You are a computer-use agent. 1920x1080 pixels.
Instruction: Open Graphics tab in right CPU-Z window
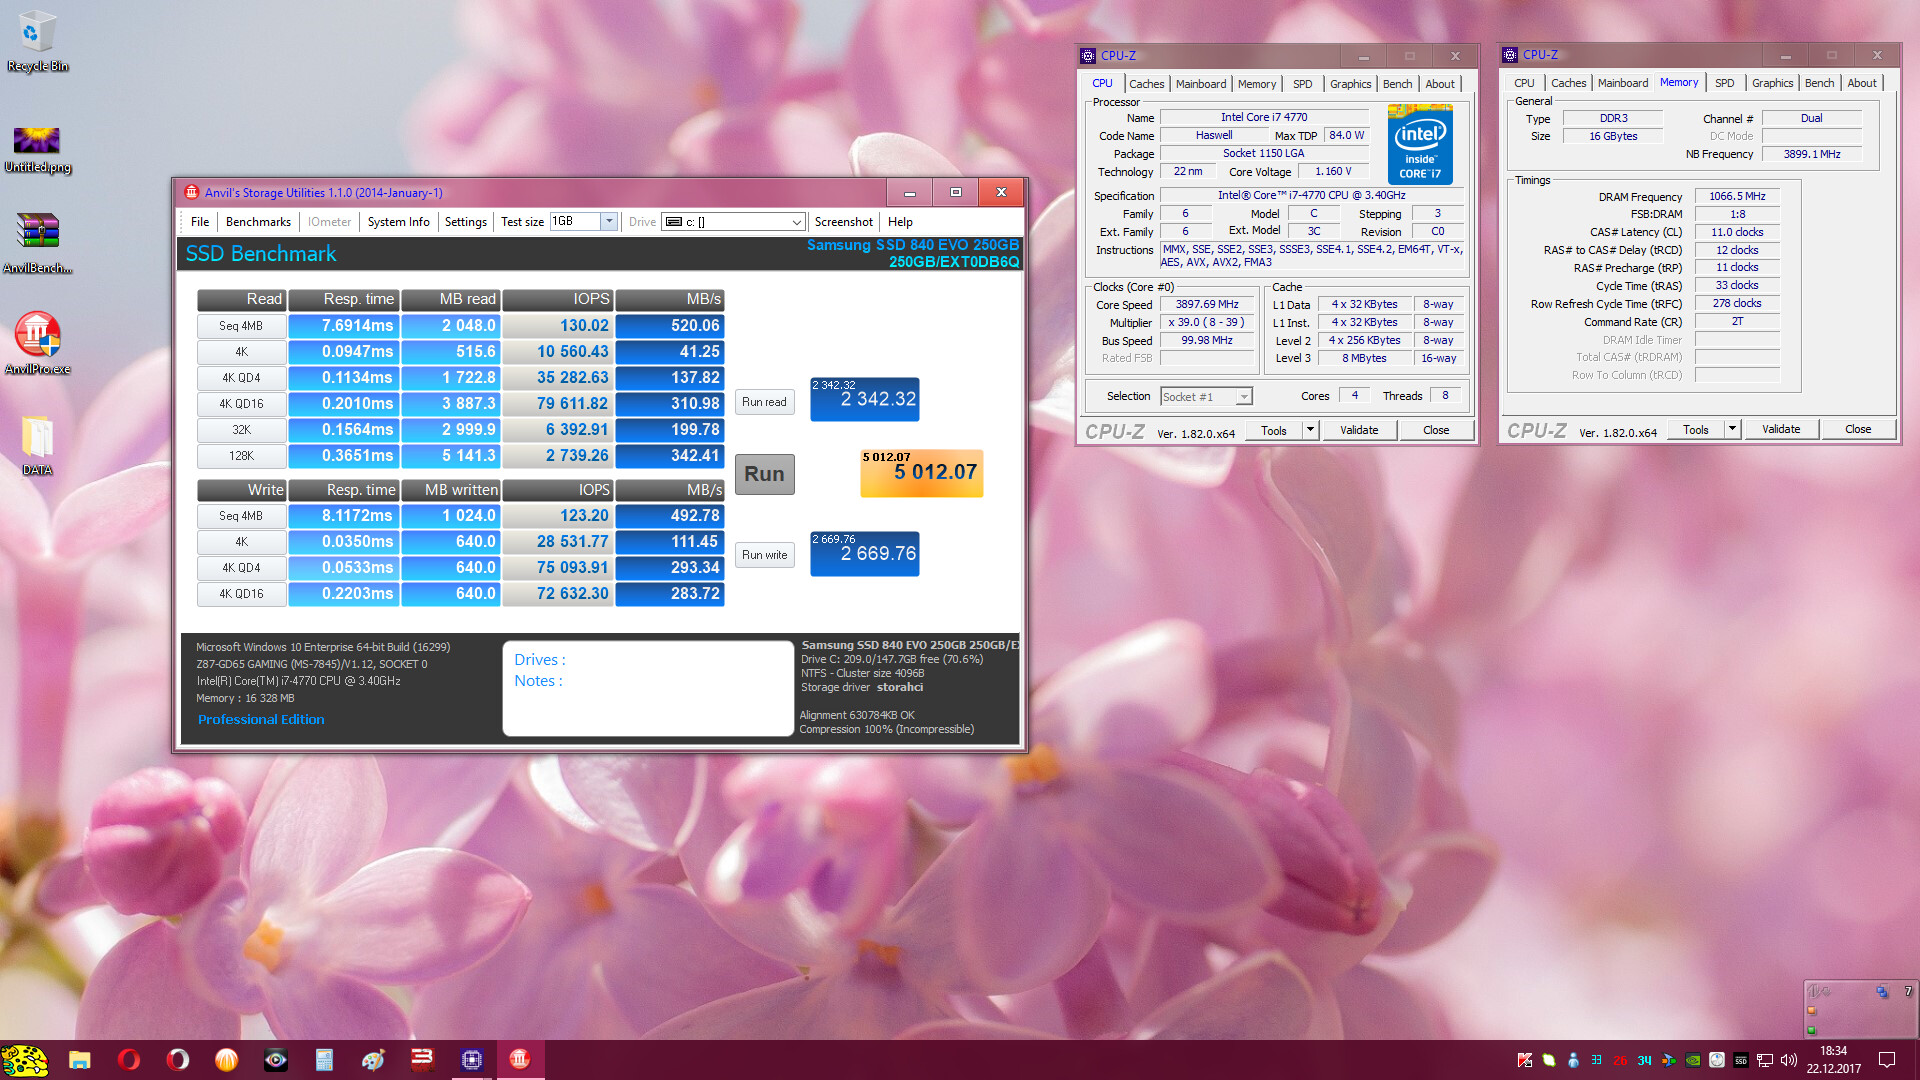tap(1773, 83)
